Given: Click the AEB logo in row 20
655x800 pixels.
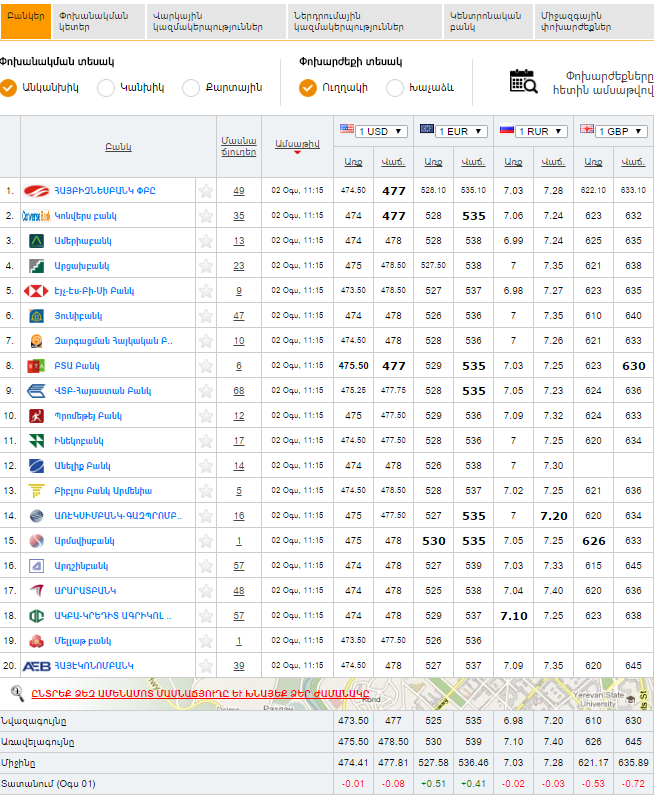Looking at the screenshot, I should (36, 666).
